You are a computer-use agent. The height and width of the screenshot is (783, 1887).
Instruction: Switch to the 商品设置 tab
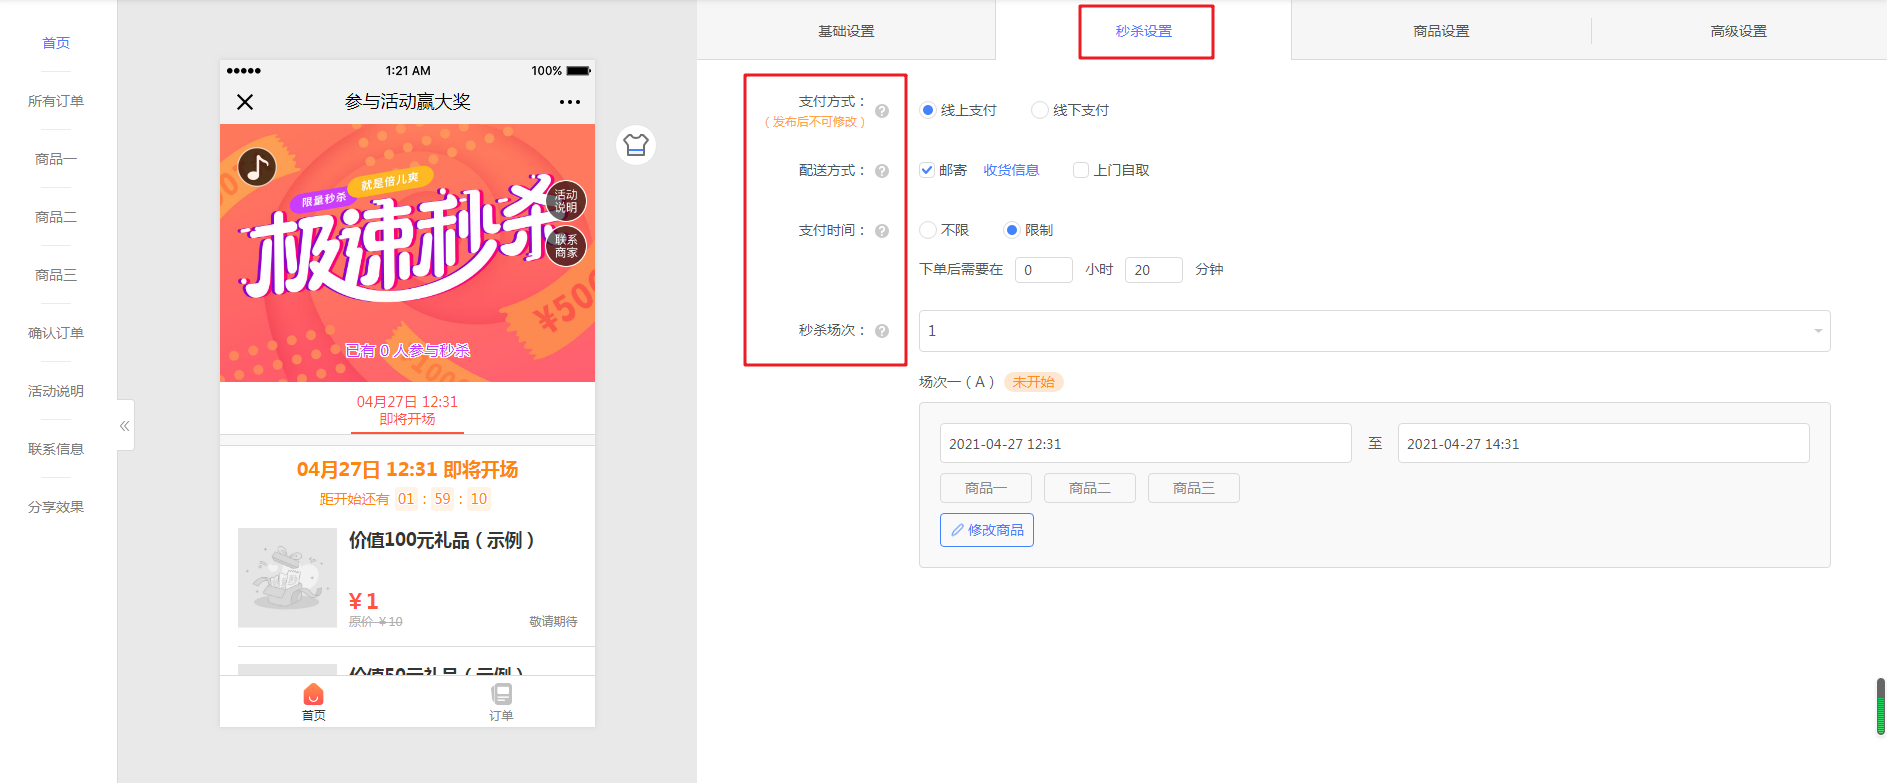(x=1441, y=31)
